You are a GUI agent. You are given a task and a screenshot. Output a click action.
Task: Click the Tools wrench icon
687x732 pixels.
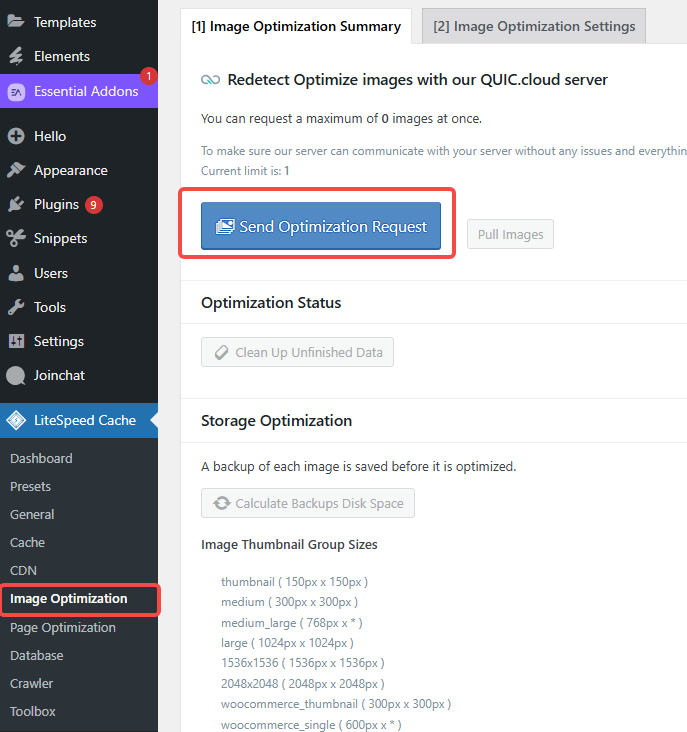click(16, 307)
